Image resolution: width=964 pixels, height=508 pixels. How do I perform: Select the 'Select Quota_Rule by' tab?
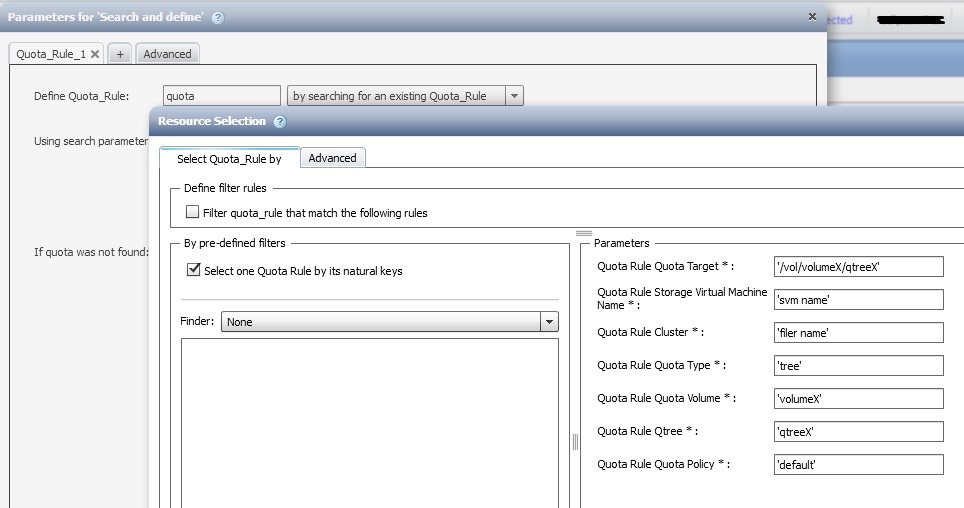tap(229, 158)
